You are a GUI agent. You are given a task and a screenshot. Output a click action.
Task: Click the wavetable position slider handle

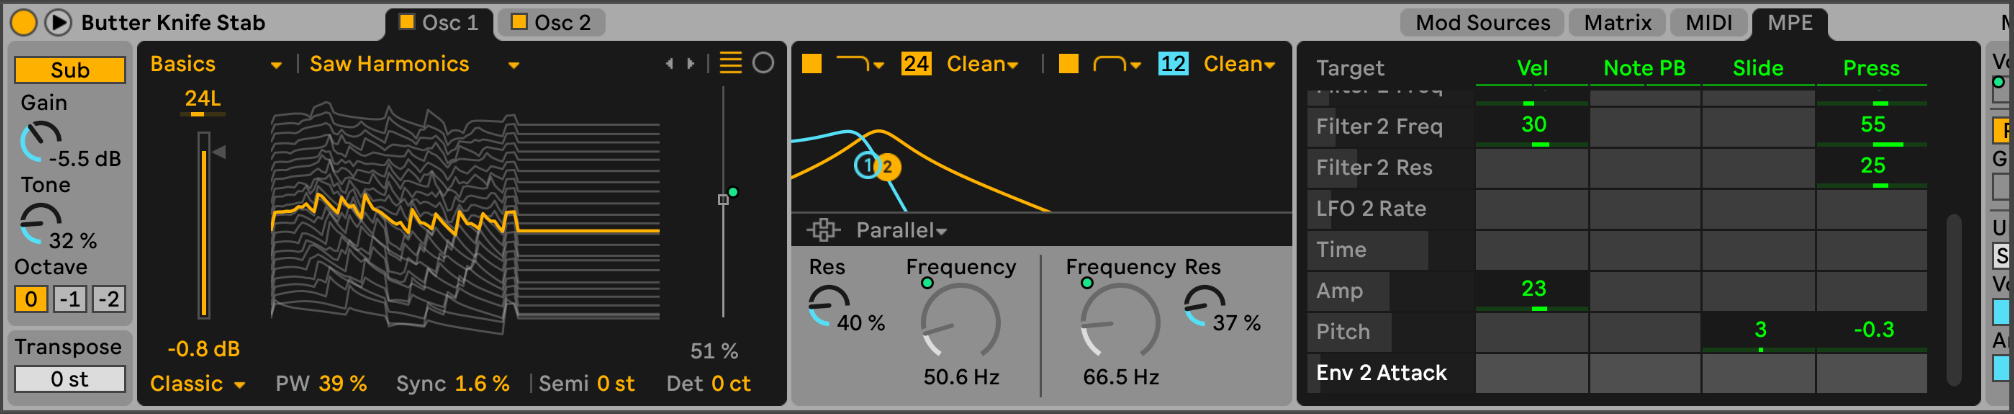point(723,199)
